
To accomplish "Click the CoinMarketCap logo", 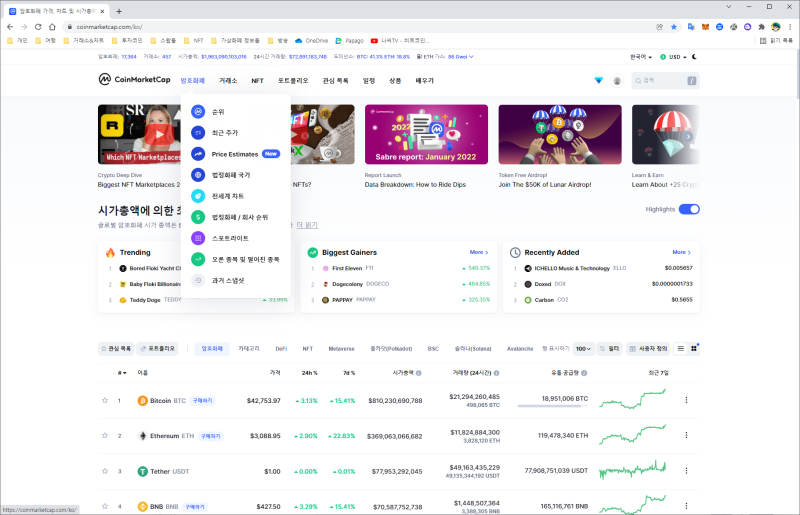I will coord(134,80).
